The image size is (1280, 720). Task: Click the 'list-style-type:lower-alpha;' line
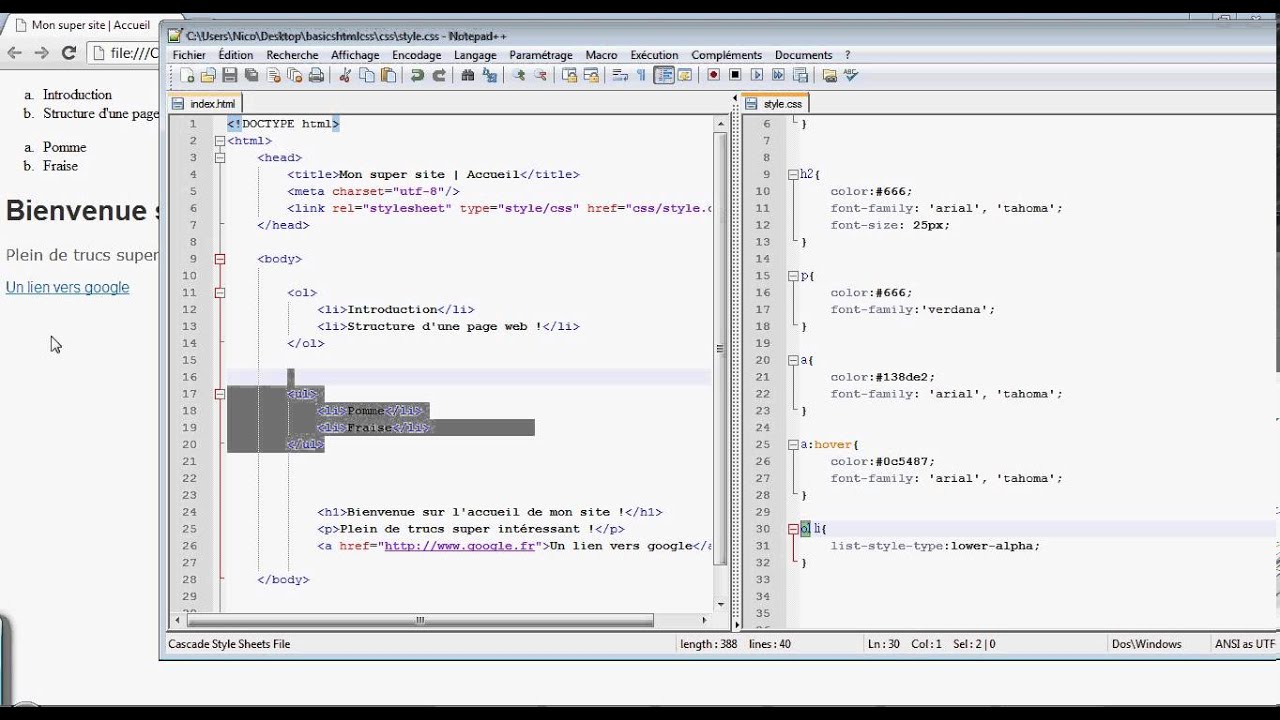coord(935,546)
